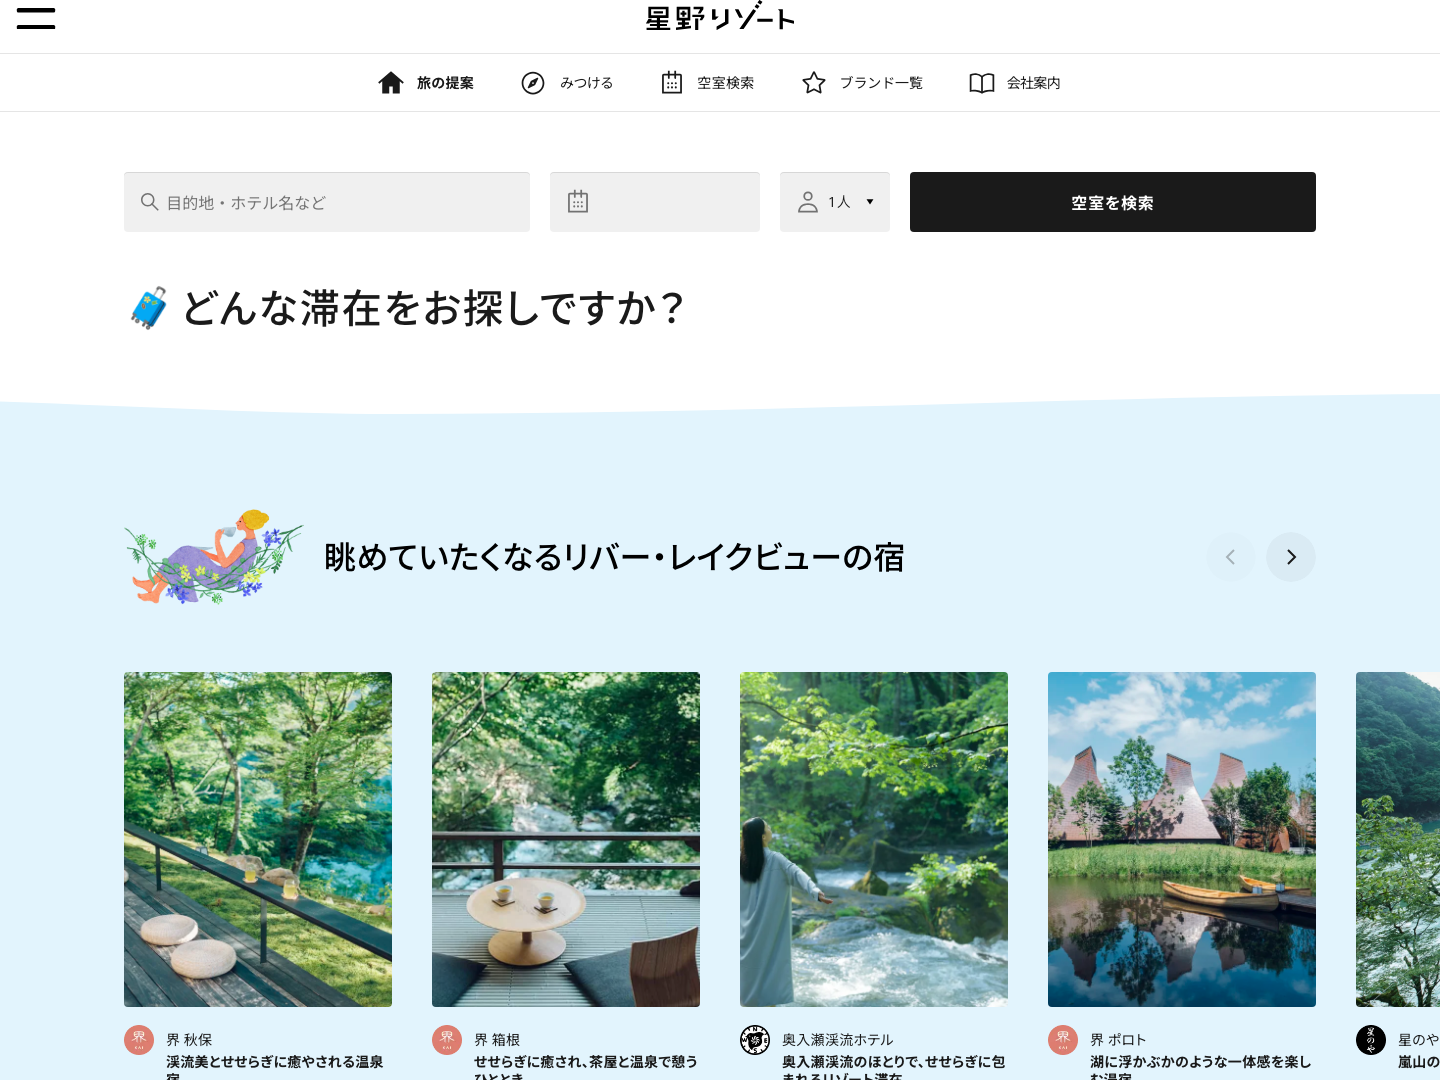
Task: Open the 会社案内 tab
Action: pos(1015,83)
